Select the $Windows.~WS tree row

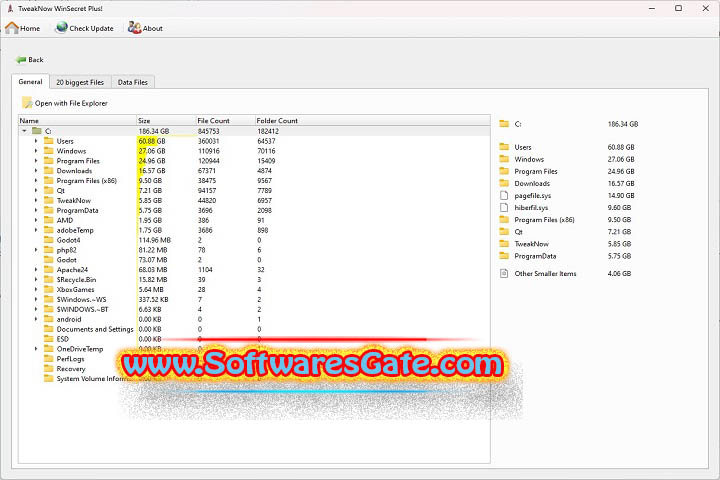(x=254, y=299)
